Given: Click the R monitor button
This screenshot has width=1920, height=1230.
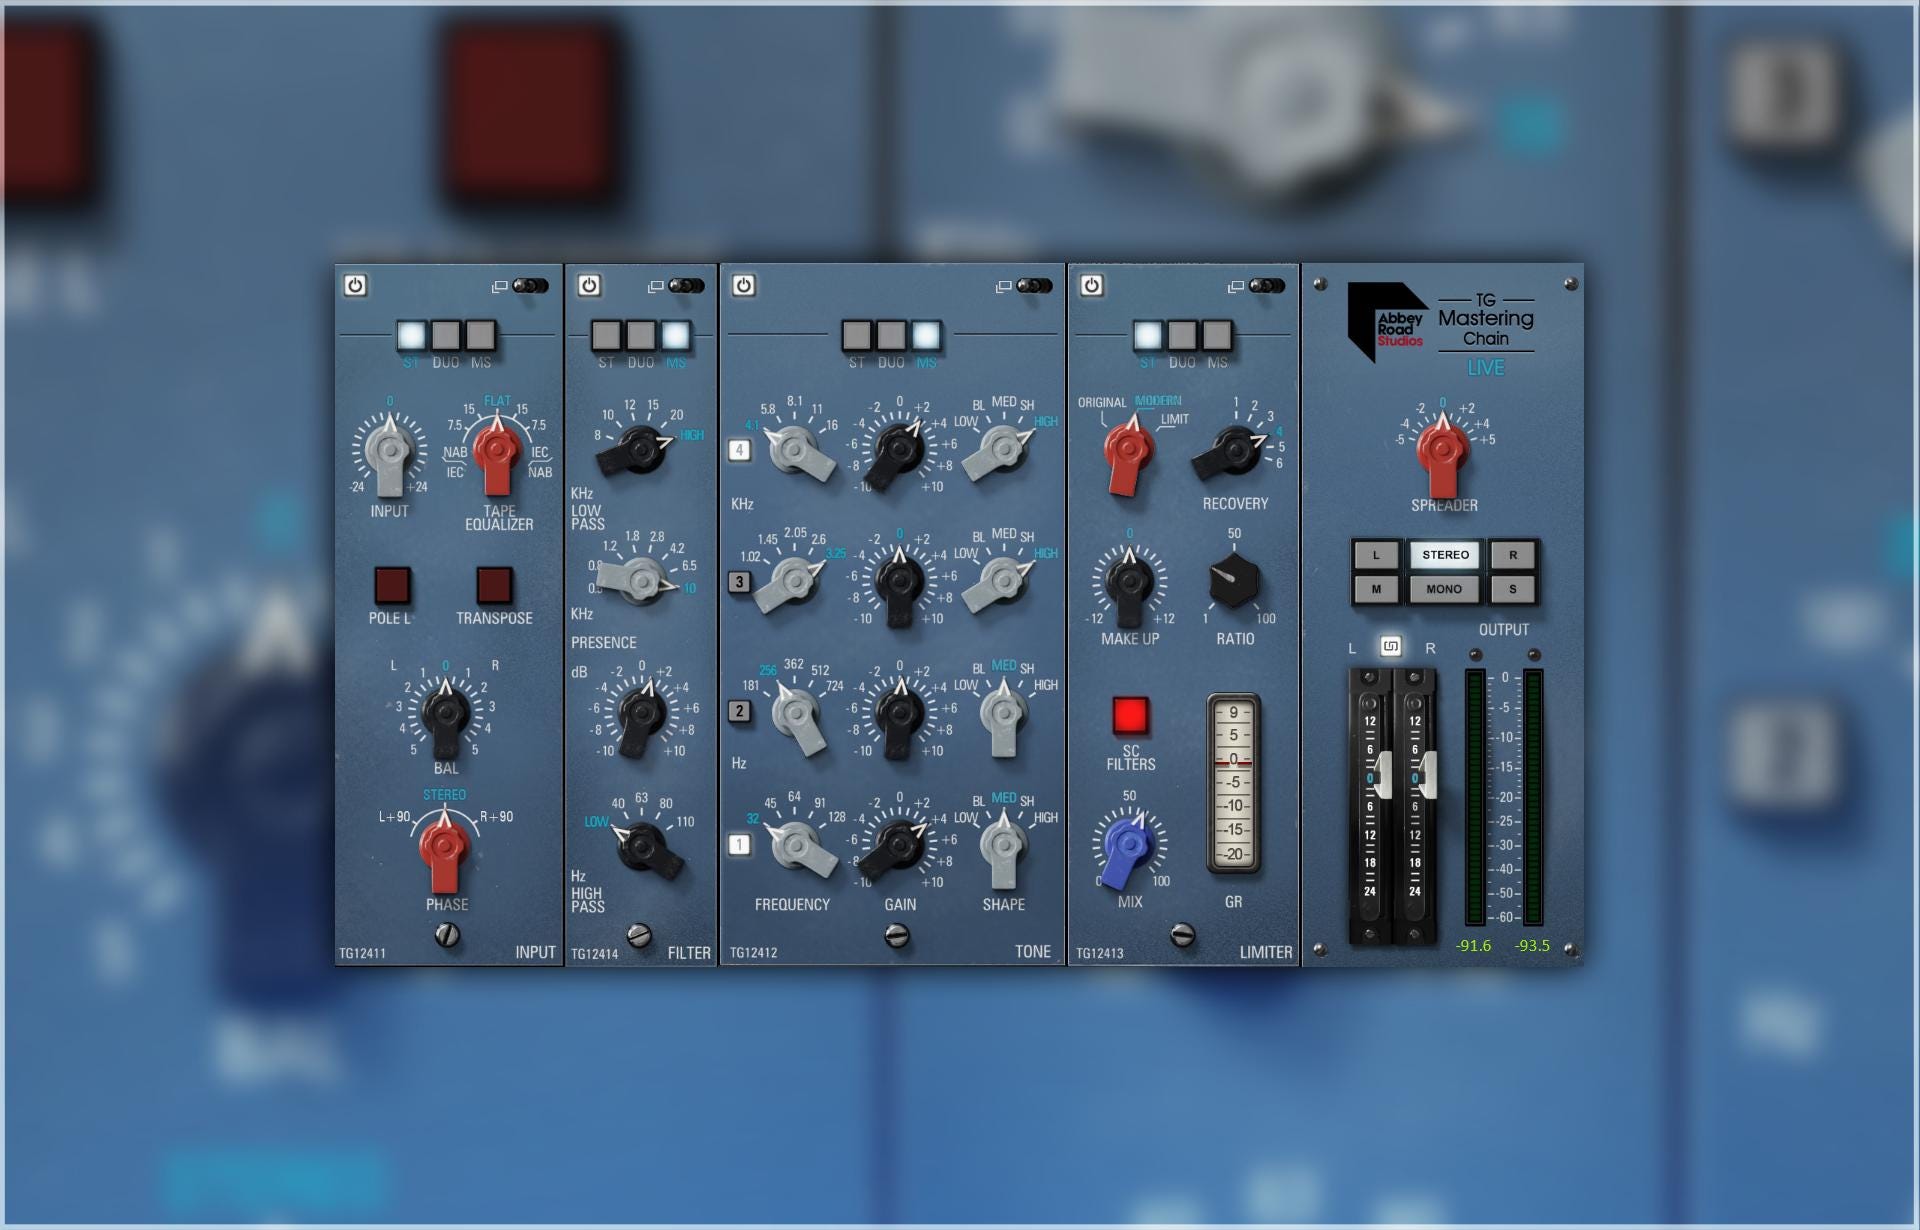Looking at the screenshot, I should pyautogui.click(x=1513, y=555).
